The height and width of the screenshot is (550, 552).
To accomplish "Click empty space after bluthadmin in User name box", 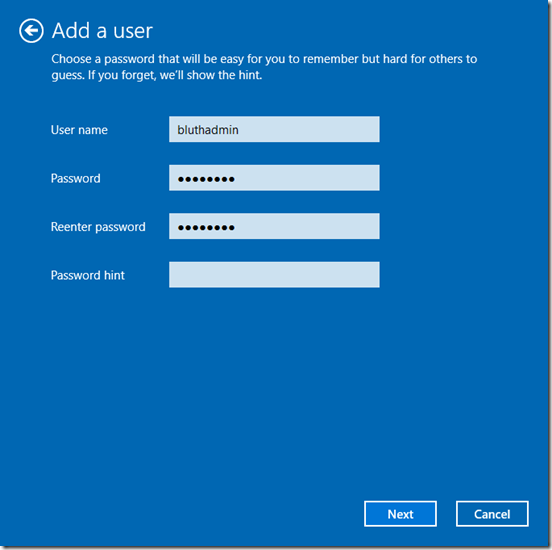I will (x=308, y=129).
